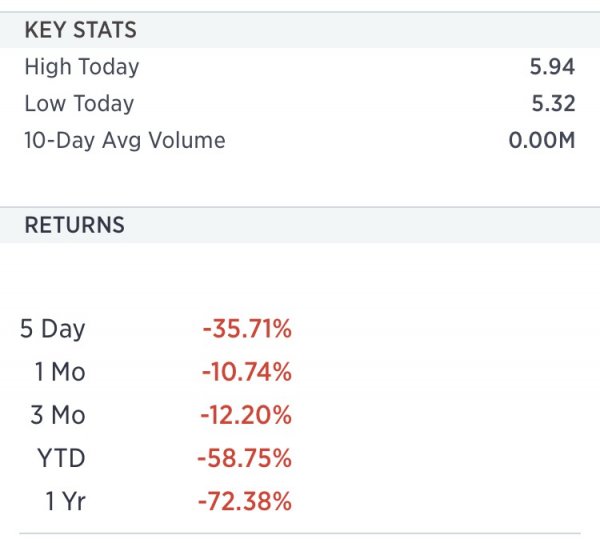Viewport: 600px width, 543px height.
Task: Click the RETURNS section header
Action: pos(74,225)
